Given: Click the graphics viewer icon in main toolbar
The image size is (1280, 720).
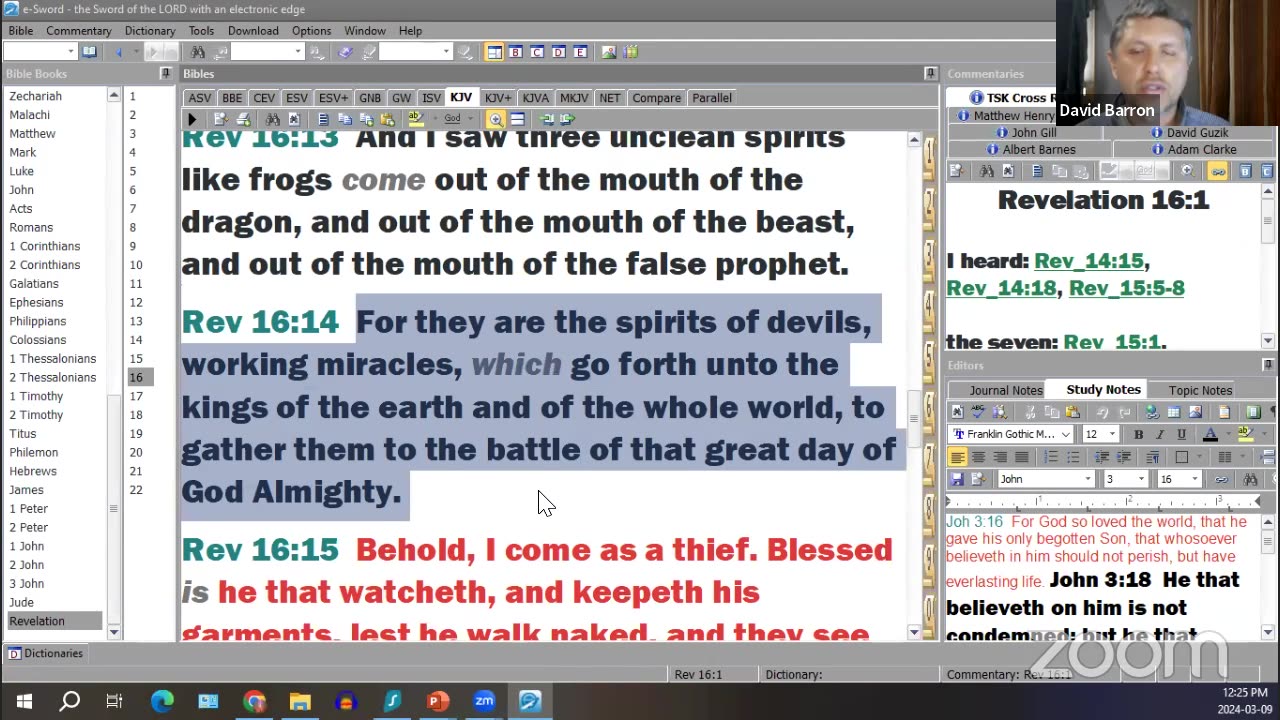Looking at the screenshot, I should [608, 52].
